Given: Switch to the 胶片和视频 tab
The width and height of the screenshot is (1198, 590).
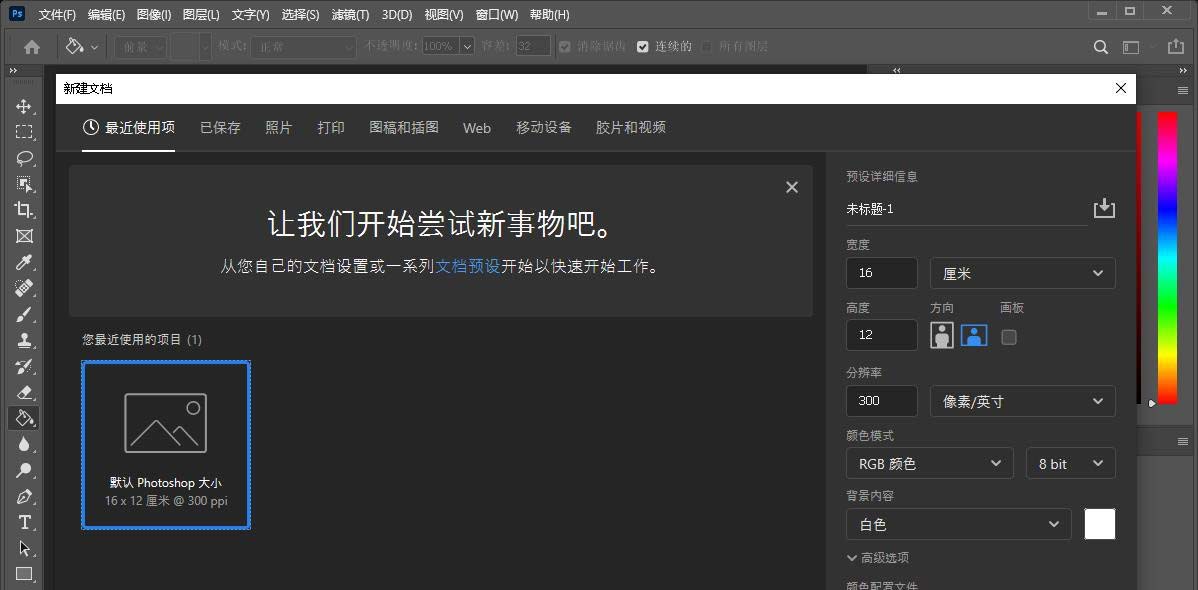Looking at the screenshot, I should (631, 128).
